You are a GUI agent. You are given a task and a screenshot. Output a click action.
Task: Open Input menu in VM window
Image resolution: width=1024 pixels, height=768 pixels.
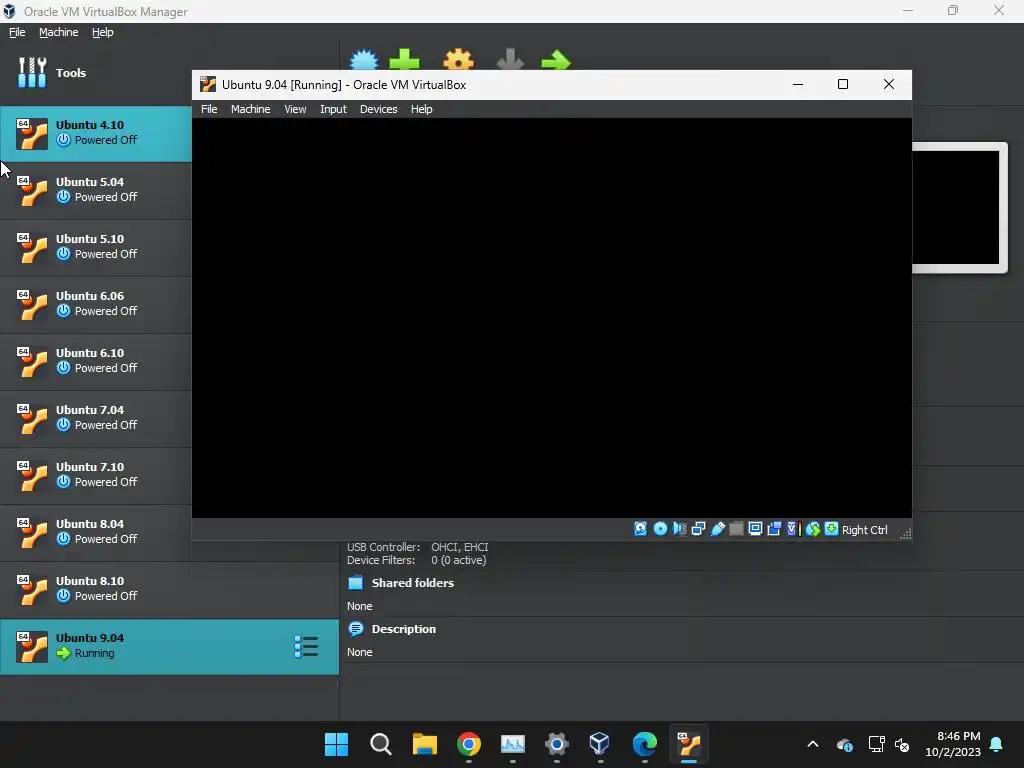(x=333, y=109)
